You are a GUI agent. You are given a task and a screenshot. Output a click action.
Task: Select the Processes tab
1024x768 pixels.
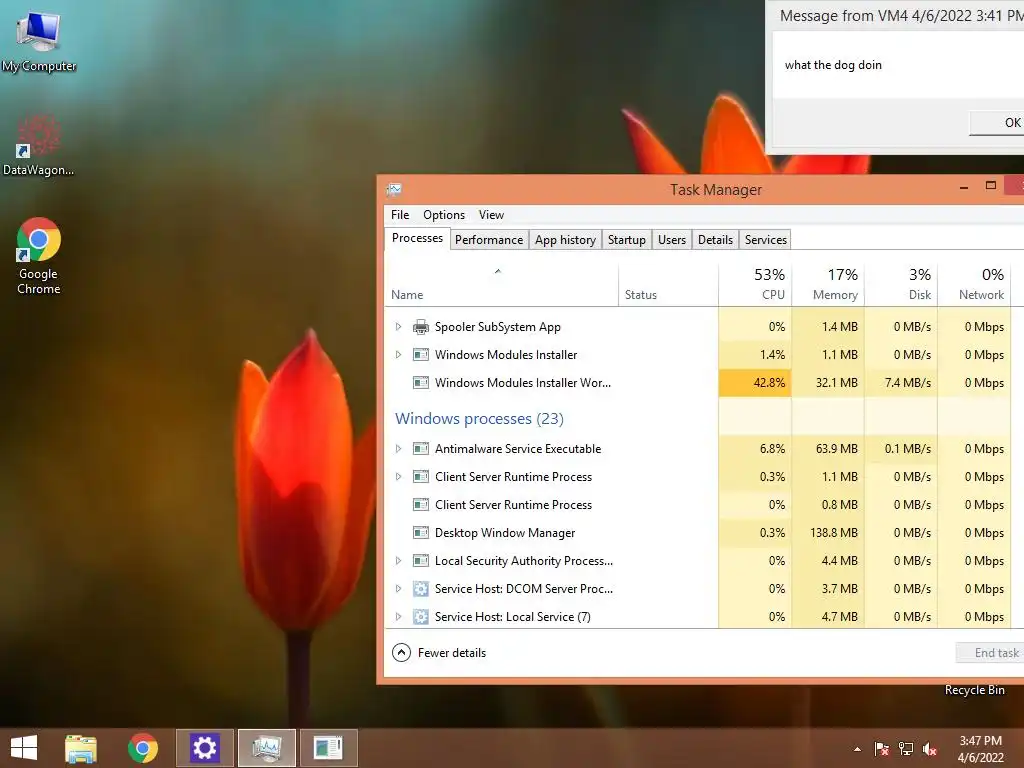click(417, 238)
